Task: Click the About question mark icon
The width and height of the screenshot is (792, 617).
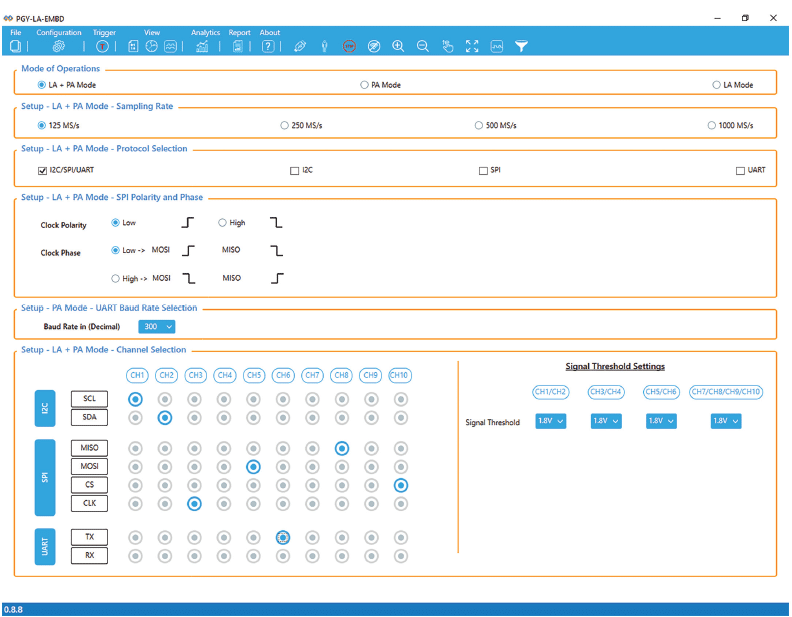Action: (268, 46)
